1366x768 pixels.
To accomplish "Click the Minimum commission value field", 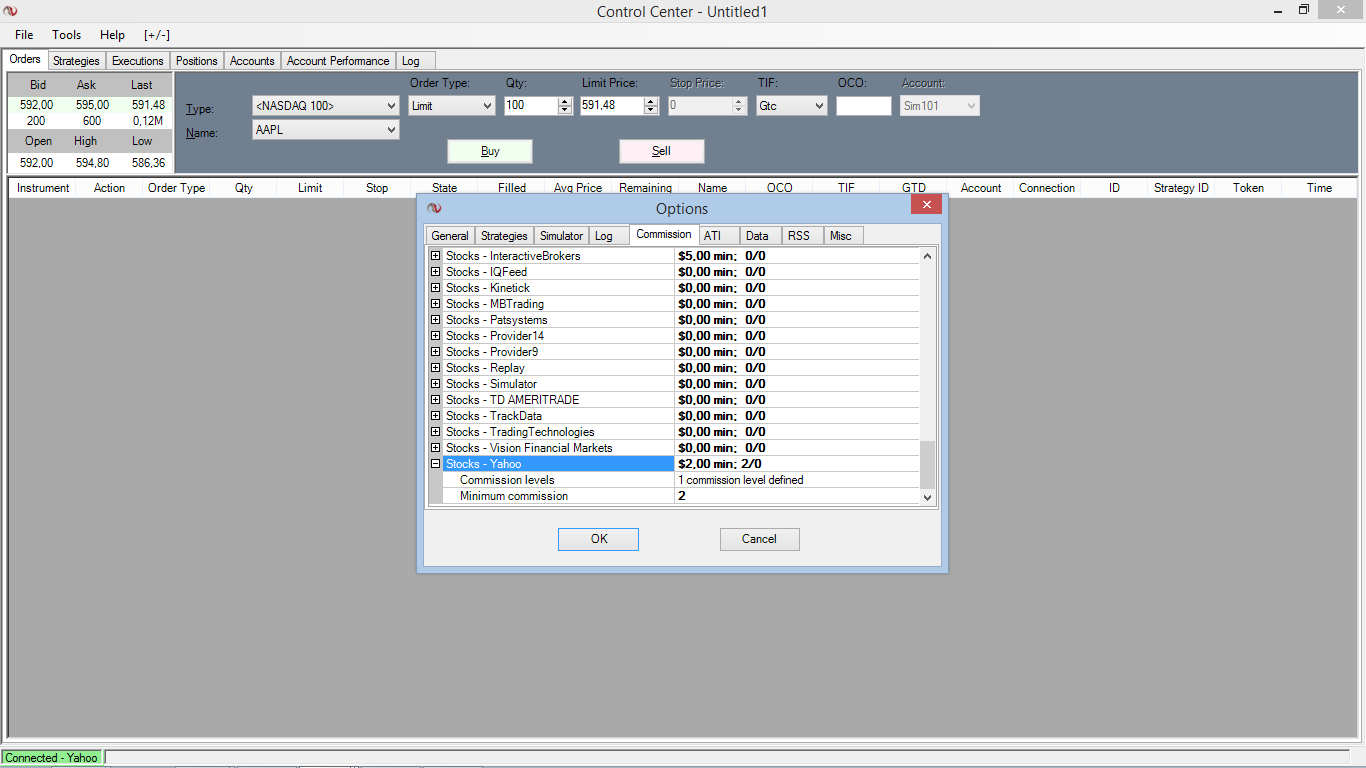I will tap(795, 496).
